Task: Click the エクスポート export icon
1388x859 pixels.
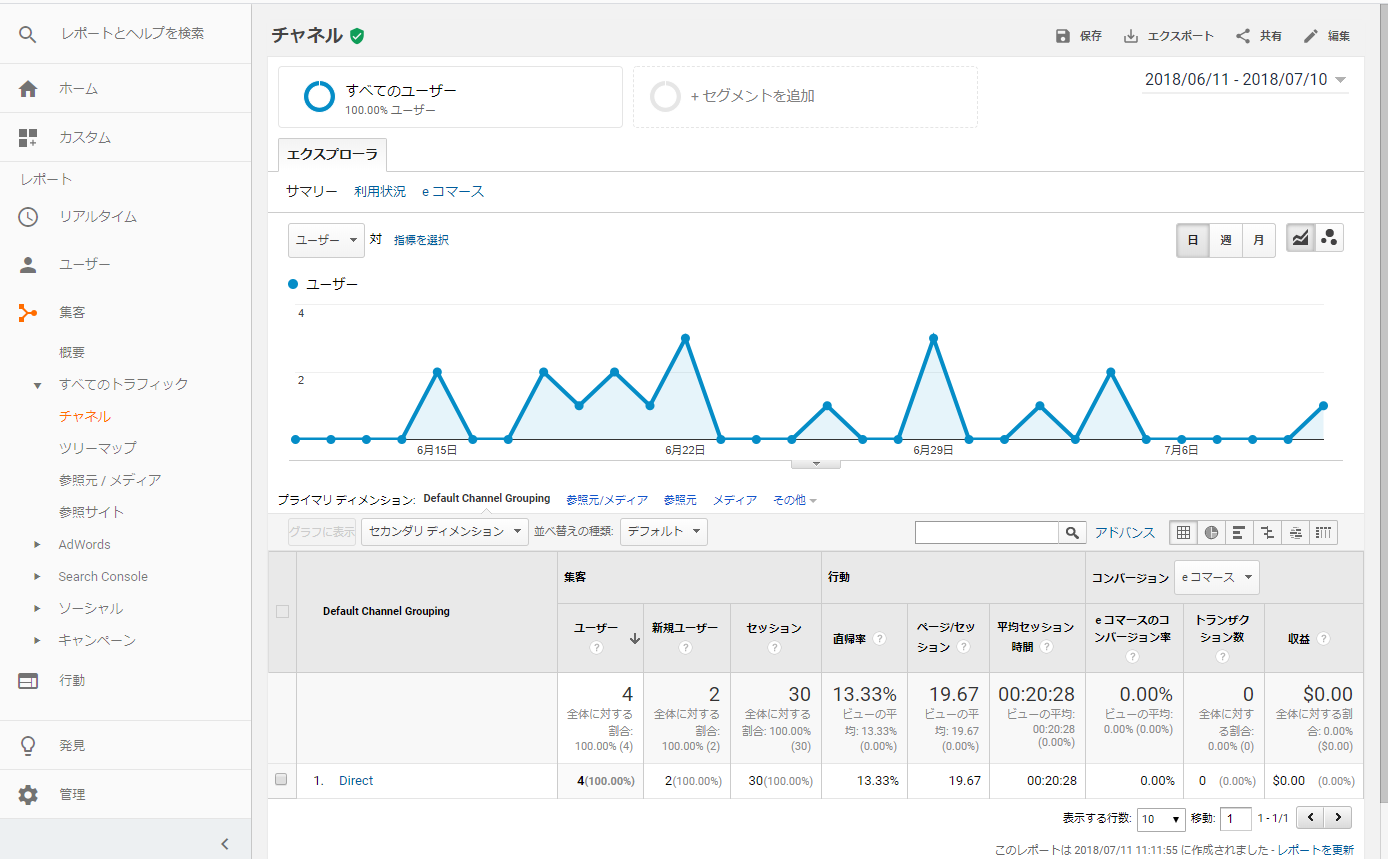Action: (x=1131, y=36)
